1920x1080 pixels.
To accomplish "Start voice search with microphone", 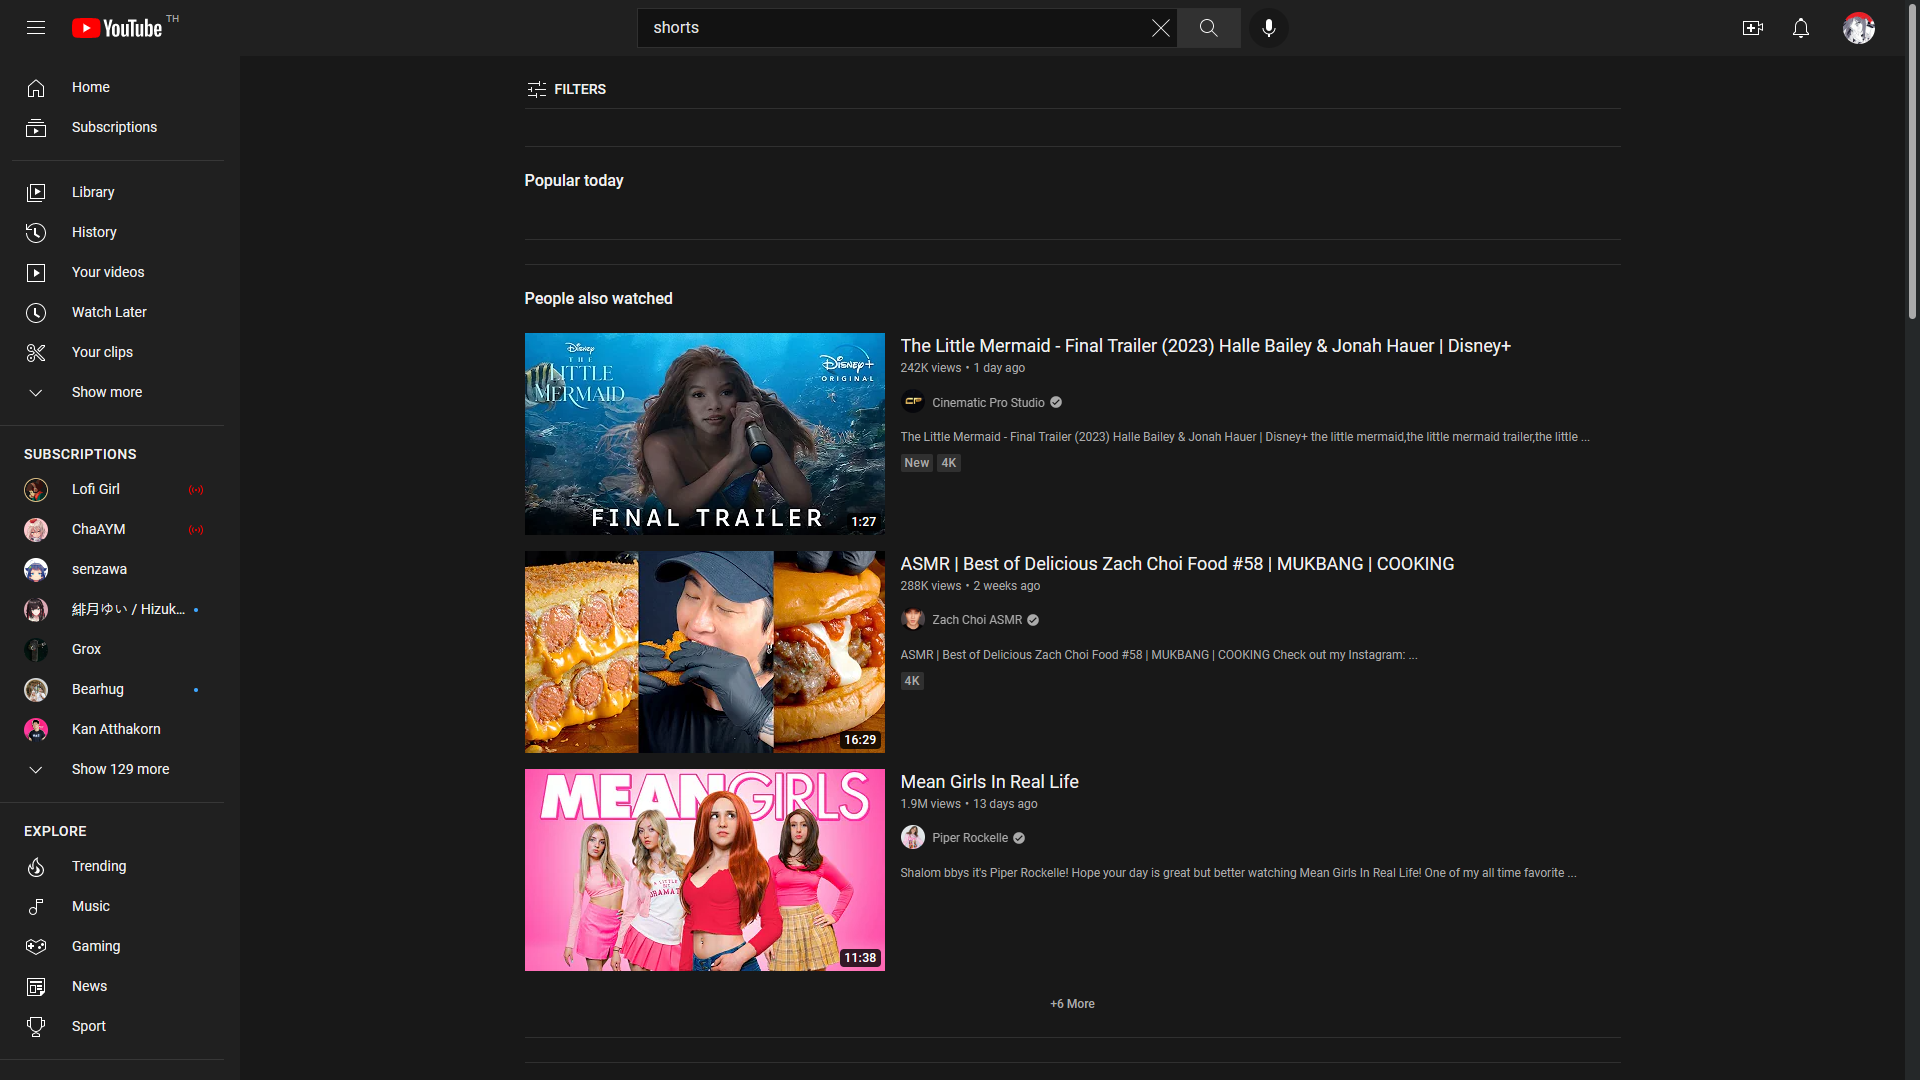I will pos(1269,28).
